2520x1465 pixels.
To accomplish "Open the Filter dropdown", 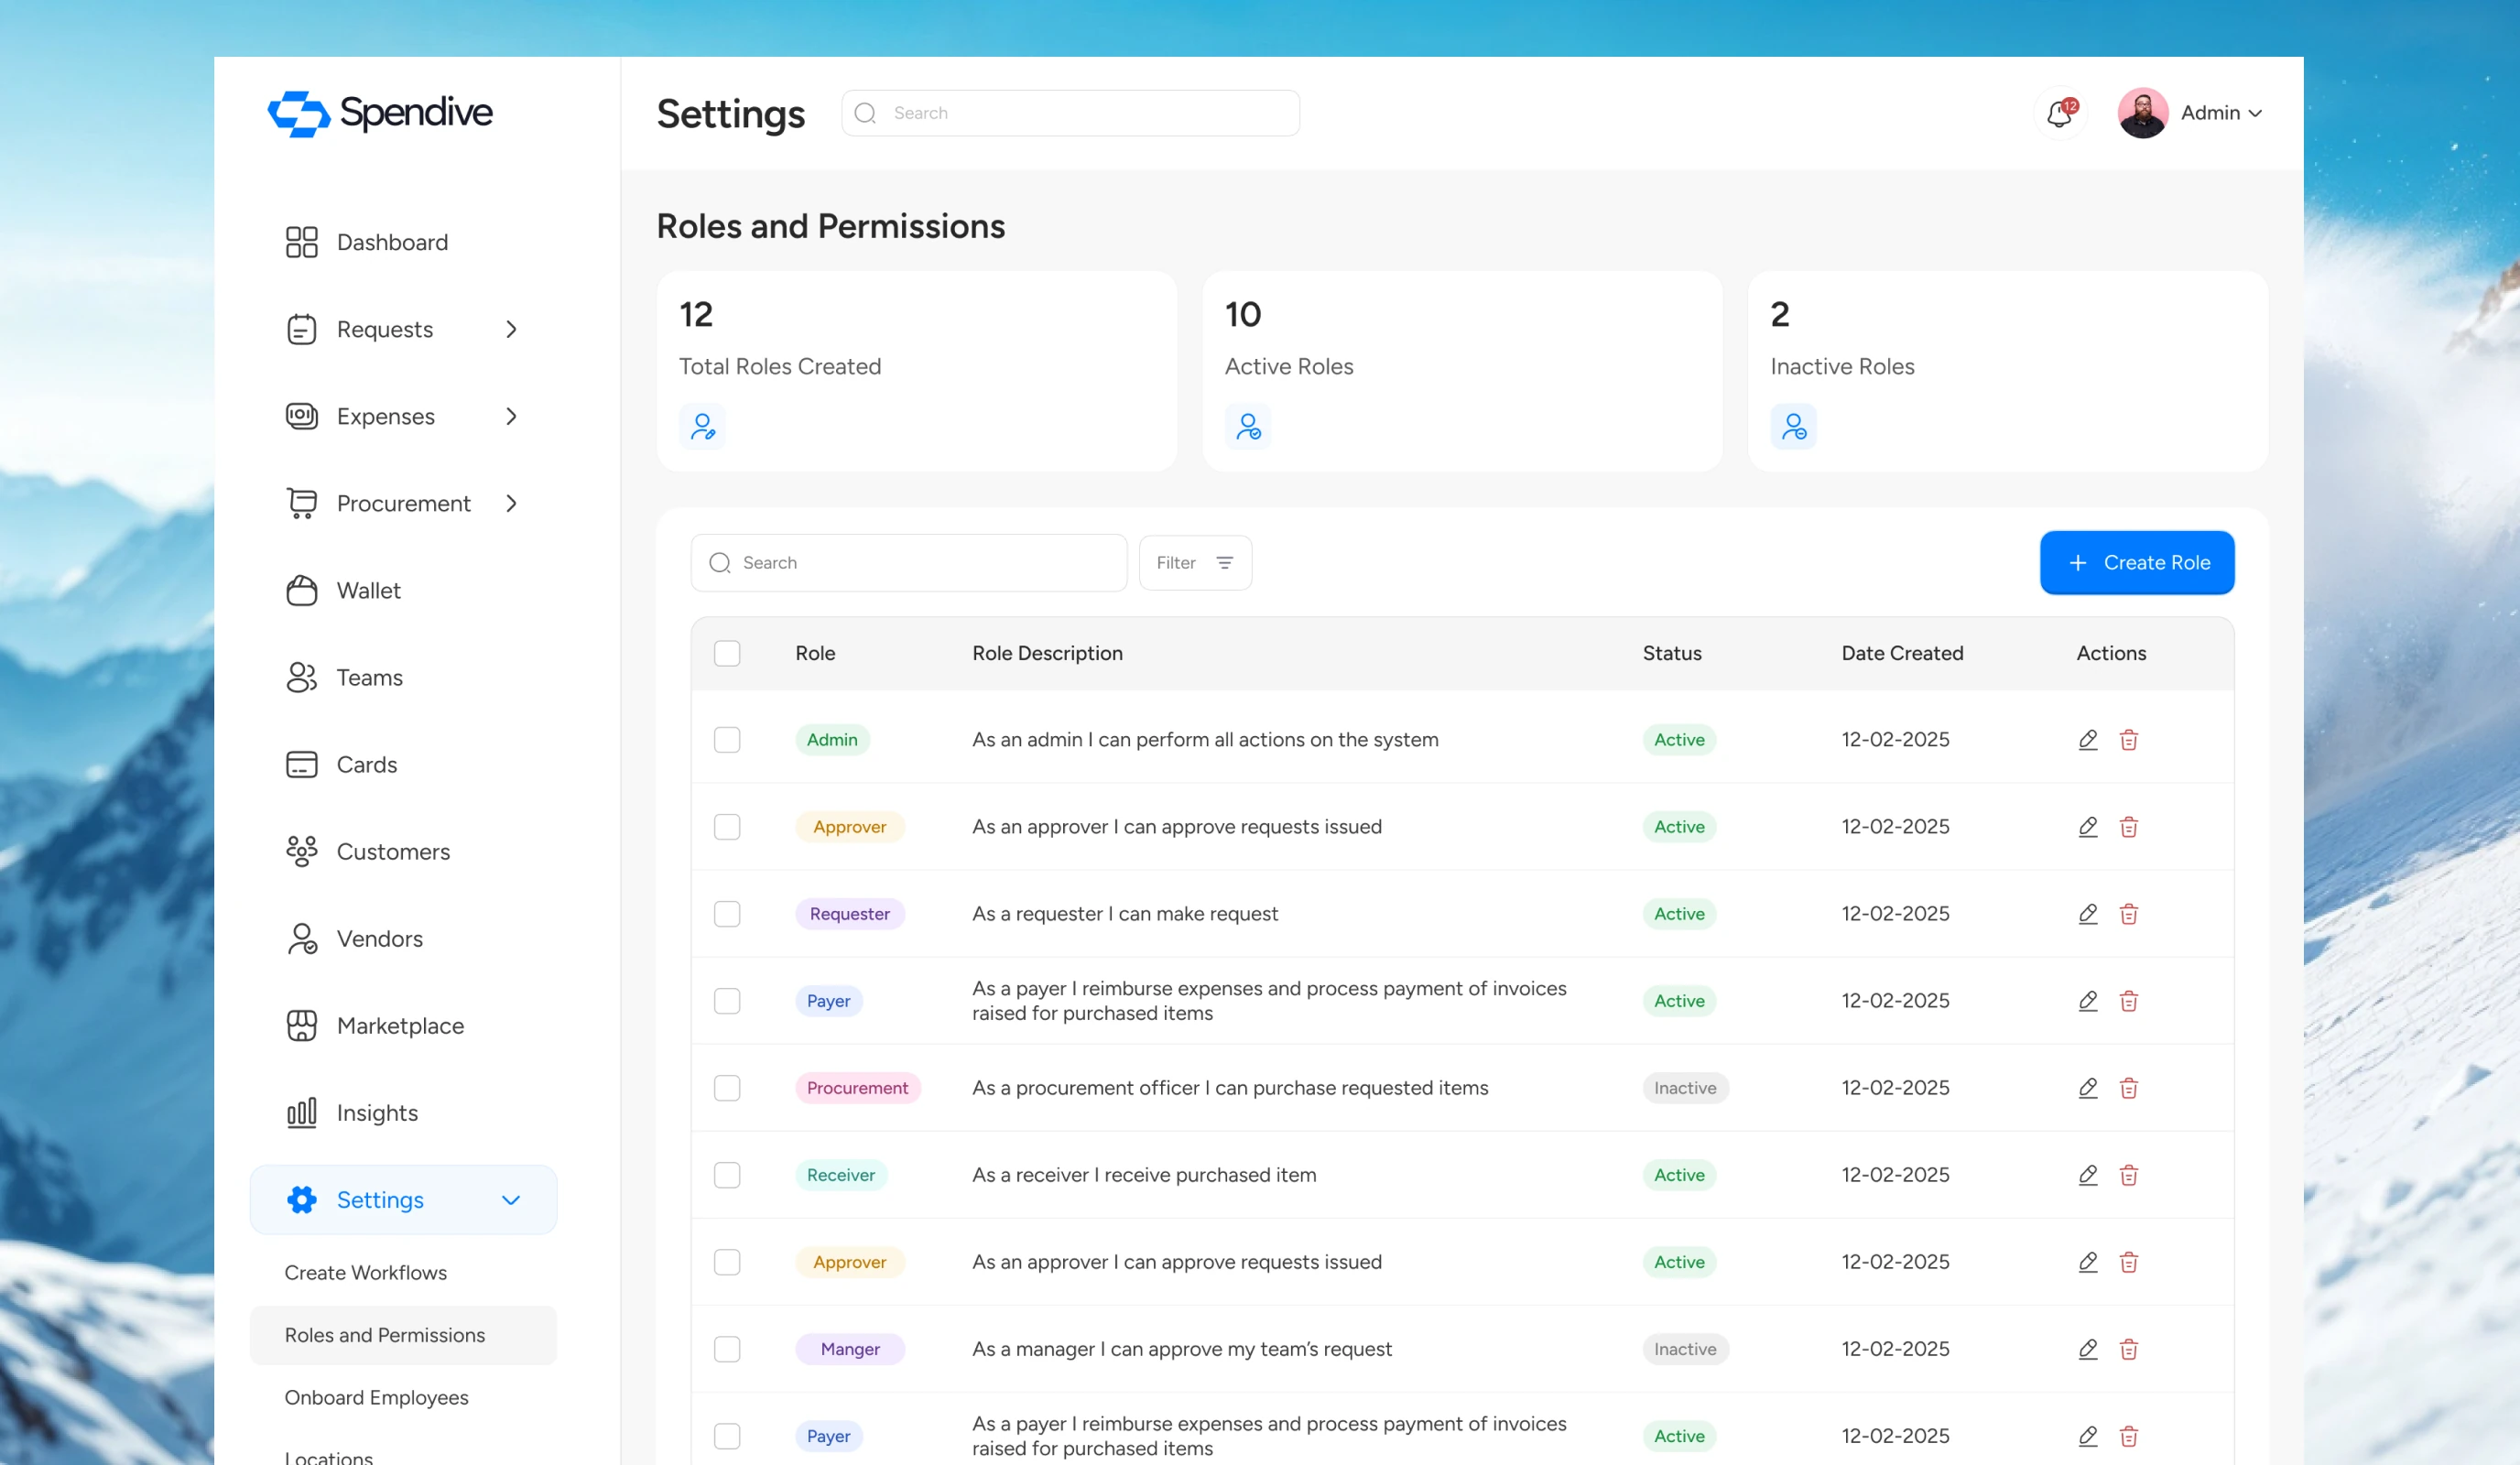I will (x=1195, y=563).
